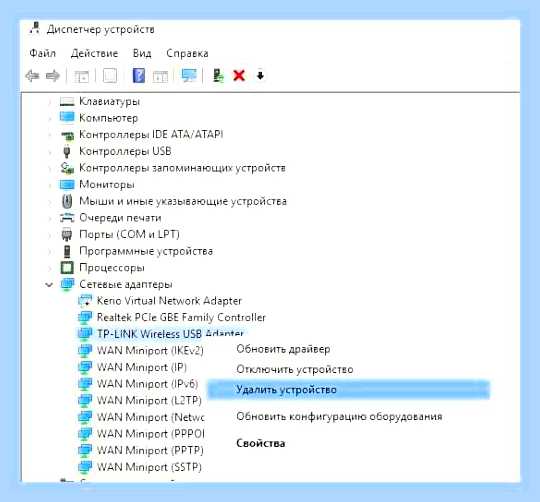Choose Обновить конфигурацию оборудования from context menu
This screenshot has height=502, width=540.
point(339,417)
